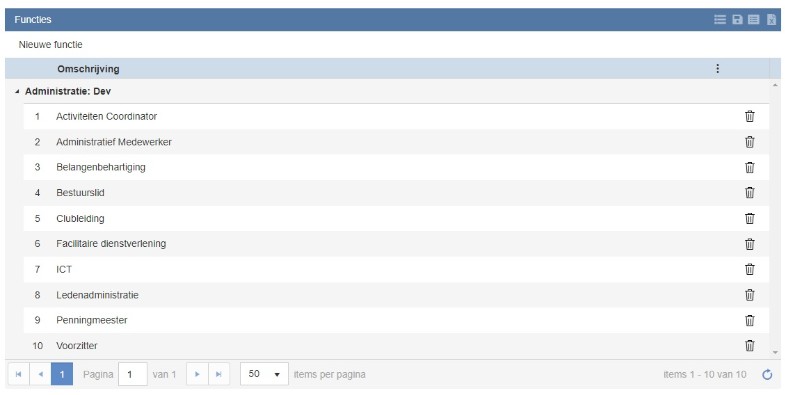
Task: Click the 'items 1 - 10 van 10' status text
Action: click(x=704, y=374)
